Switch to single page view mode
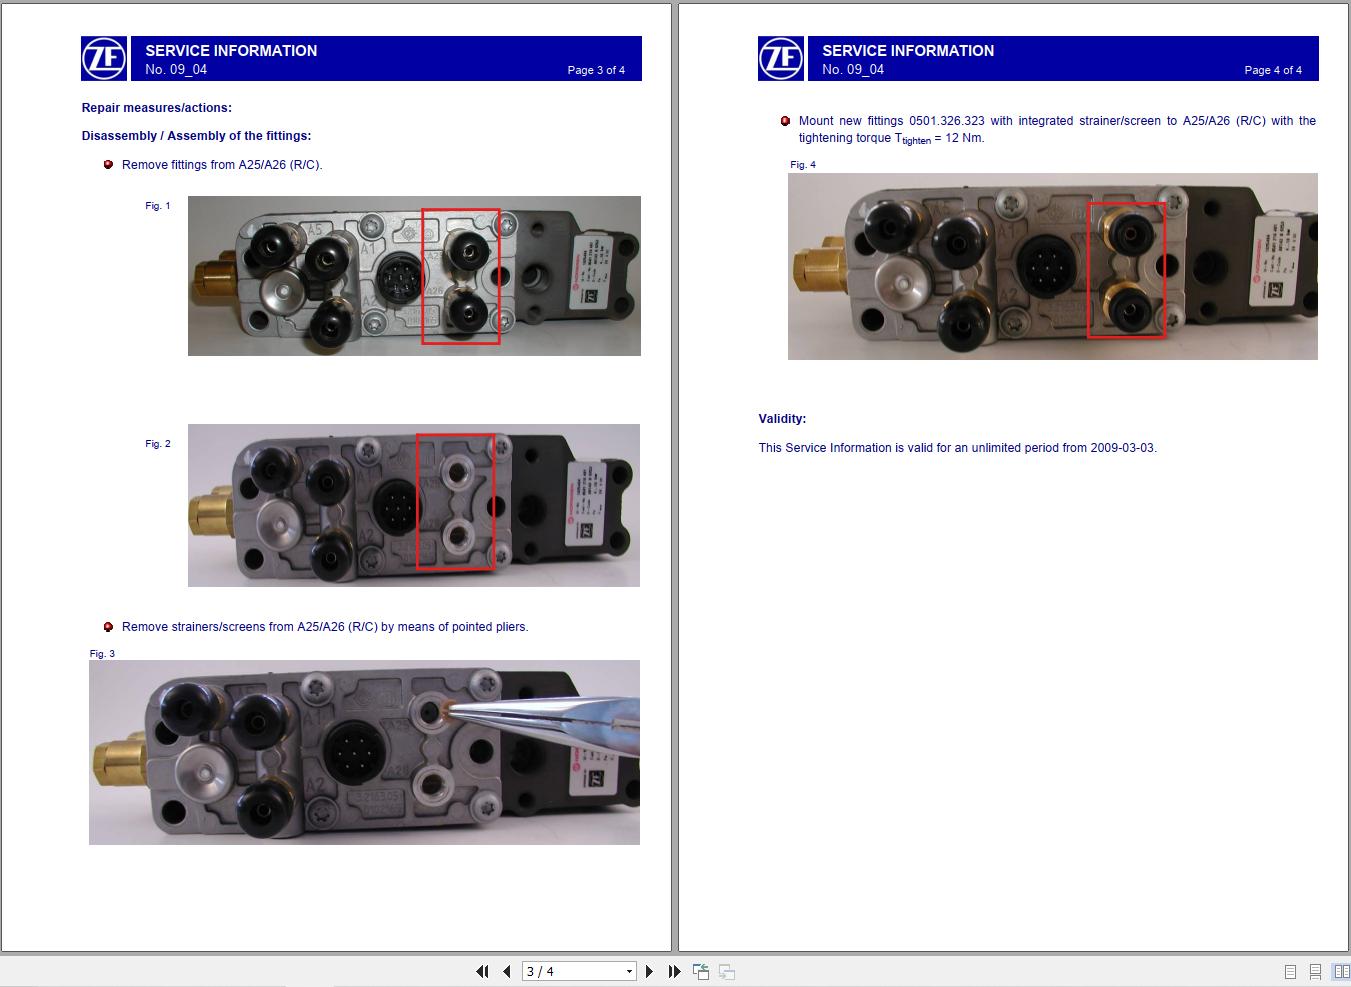This screenshot has width=1351, height=987. (1290, 971)
